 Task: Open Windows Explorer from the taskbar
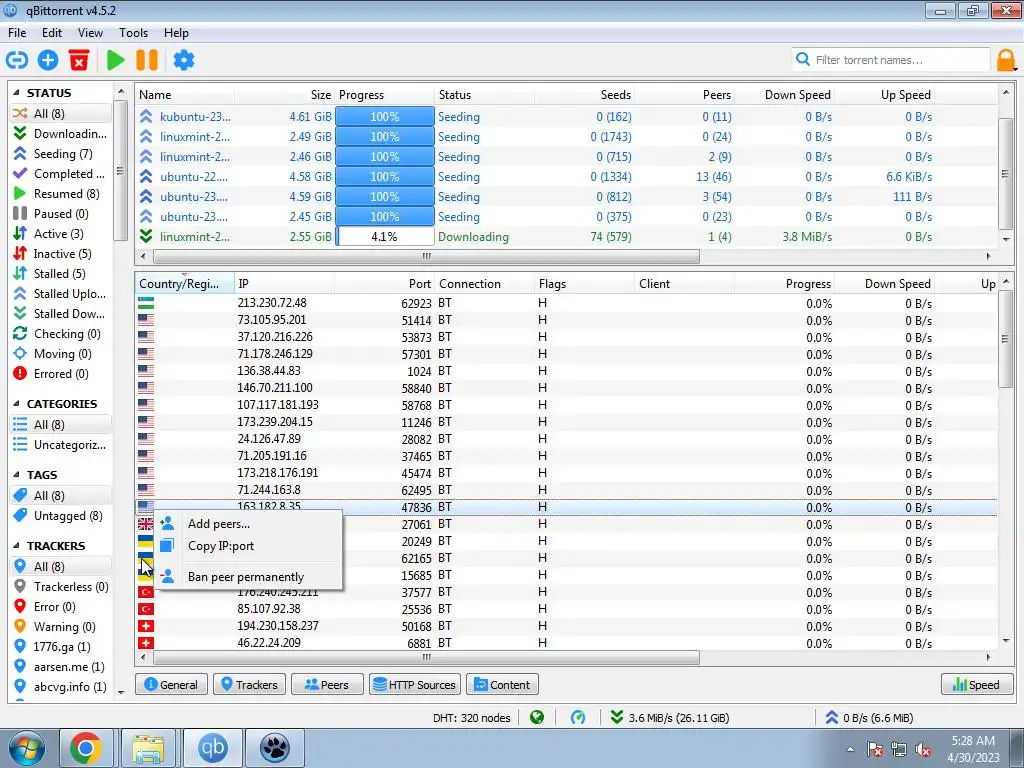point(148,748)
